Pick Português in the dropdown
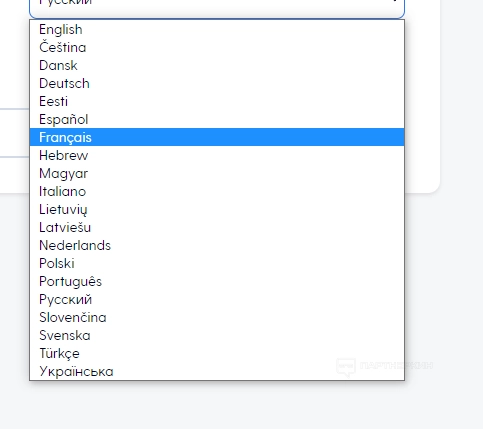Image resolution: width=483 pixels, height=429 pixels. pyautogui.click(x=217, y=281)
